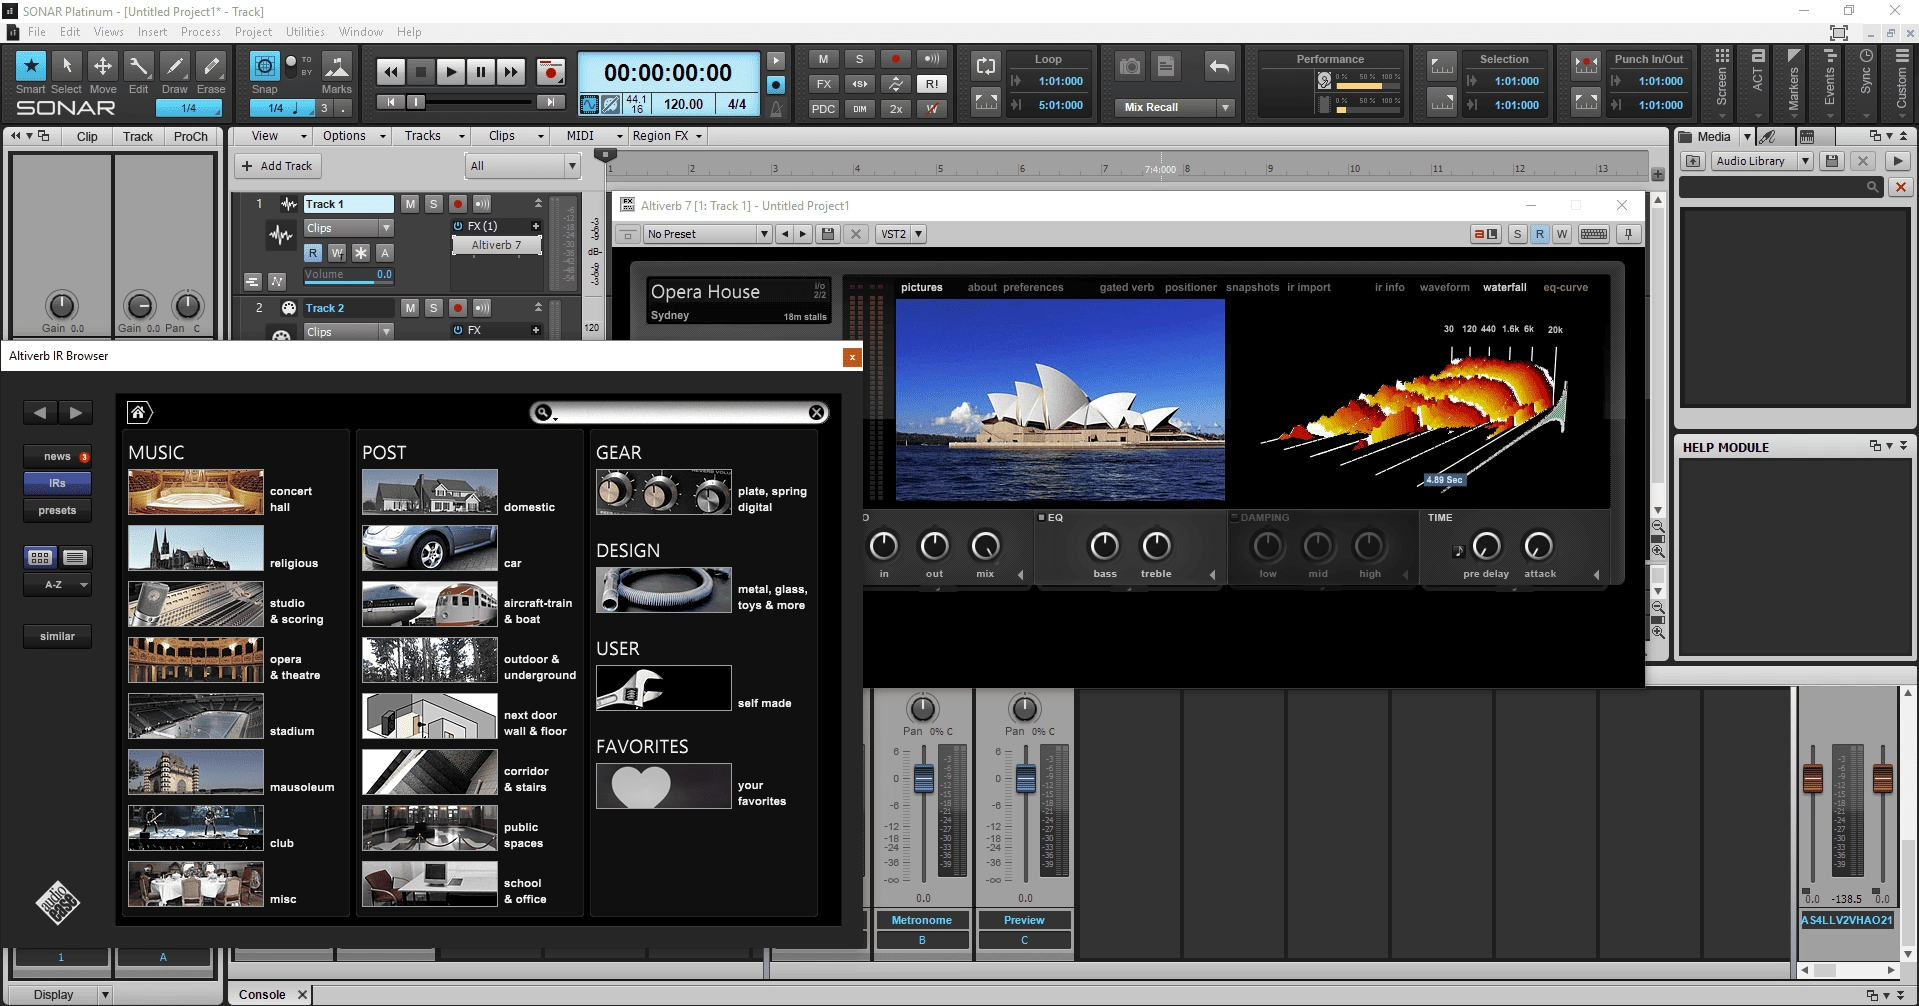Save preset using disk icon in Altiverb window
The image size is (1919, 1006).
828,234
